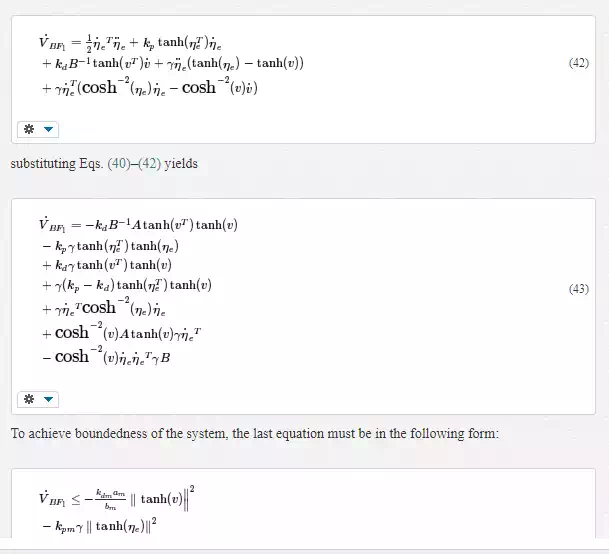Open the gear options under equation 43
This screenshot has height=554, width=609.
29,399
